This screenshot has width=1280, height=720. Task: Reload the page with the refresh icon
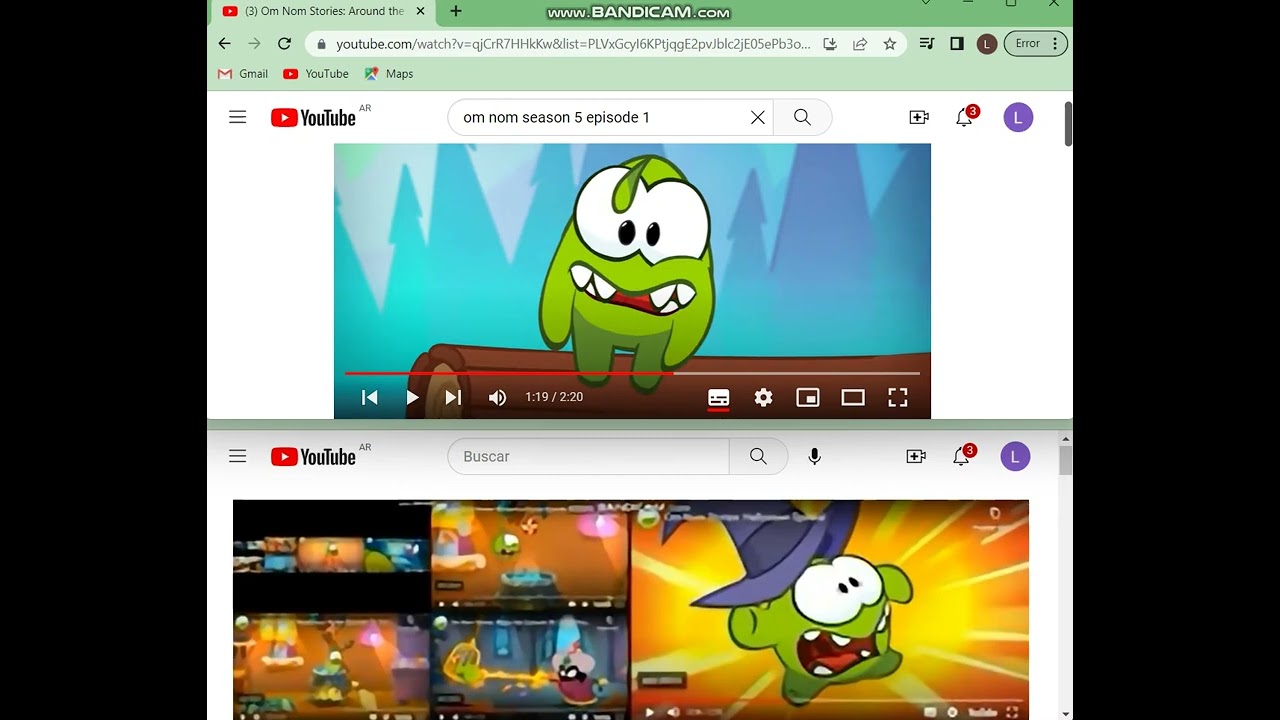284,44
